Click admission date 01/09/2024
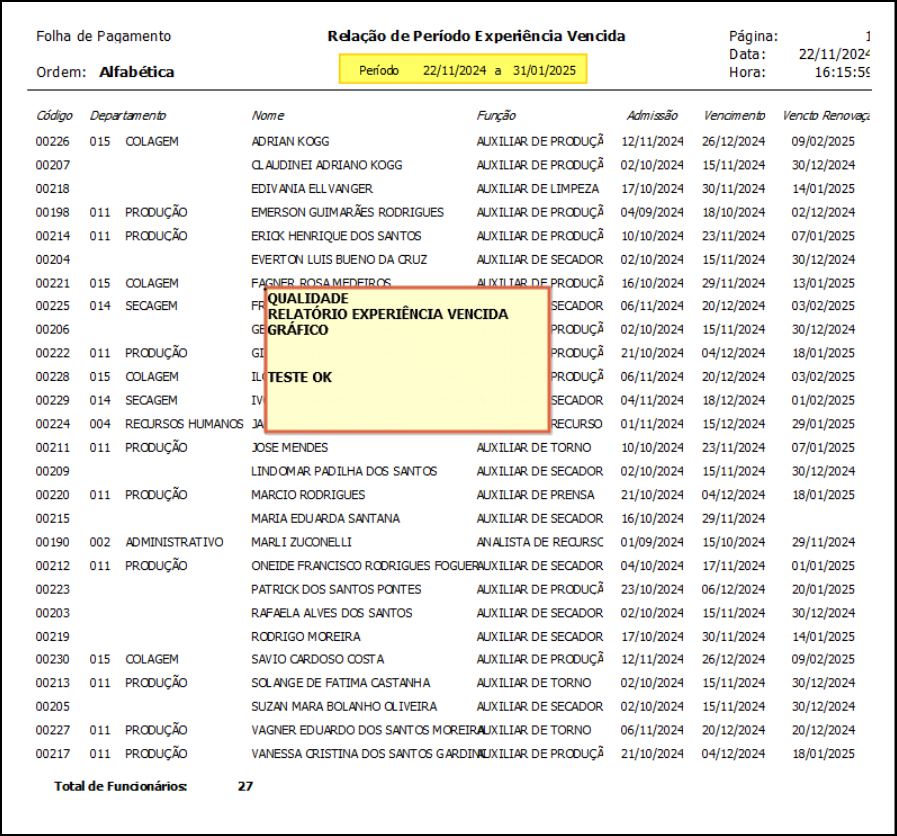 coord(652,542)
